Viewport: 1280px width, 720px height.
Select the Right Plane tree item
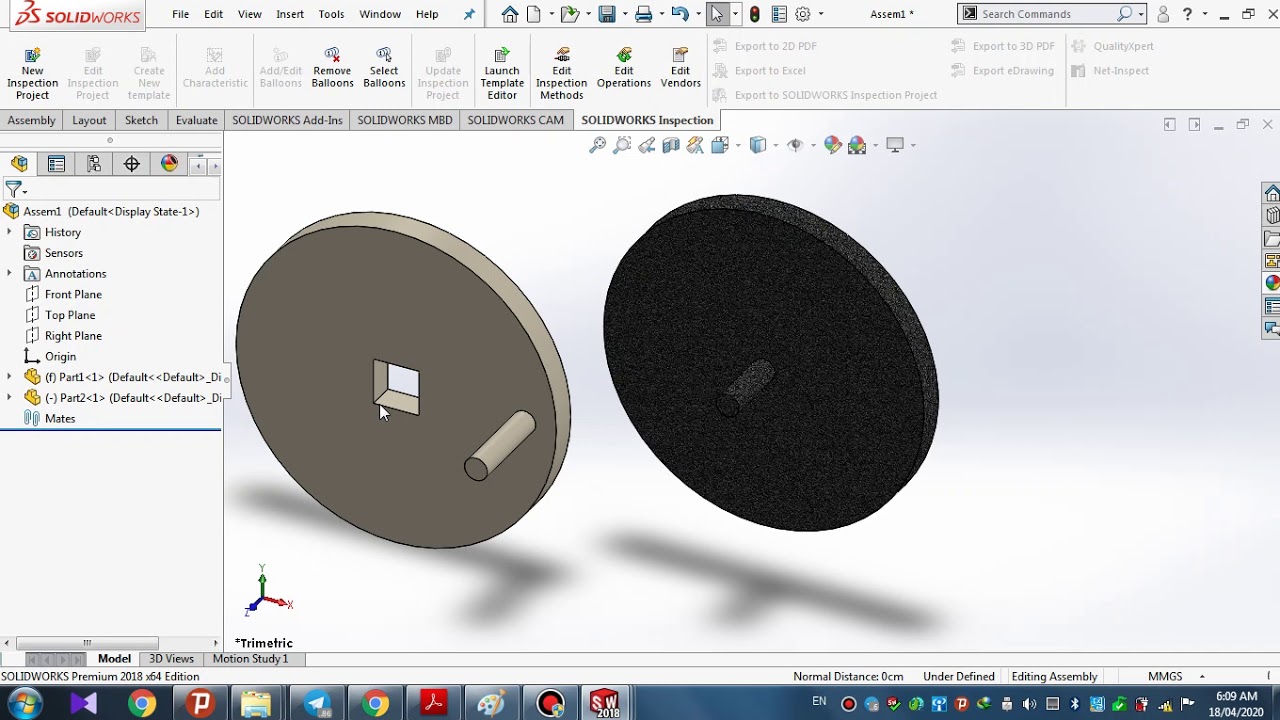pos(73,336)
